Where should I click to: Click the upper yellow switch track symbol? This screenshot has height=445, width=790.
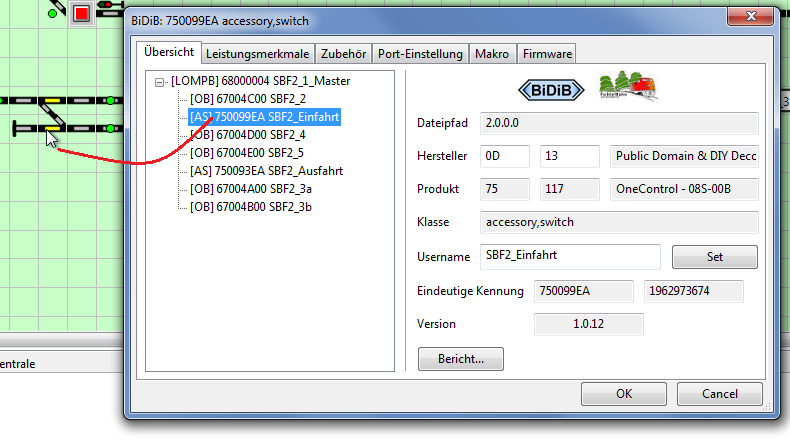pyautogui.click(x=52, y=101)
